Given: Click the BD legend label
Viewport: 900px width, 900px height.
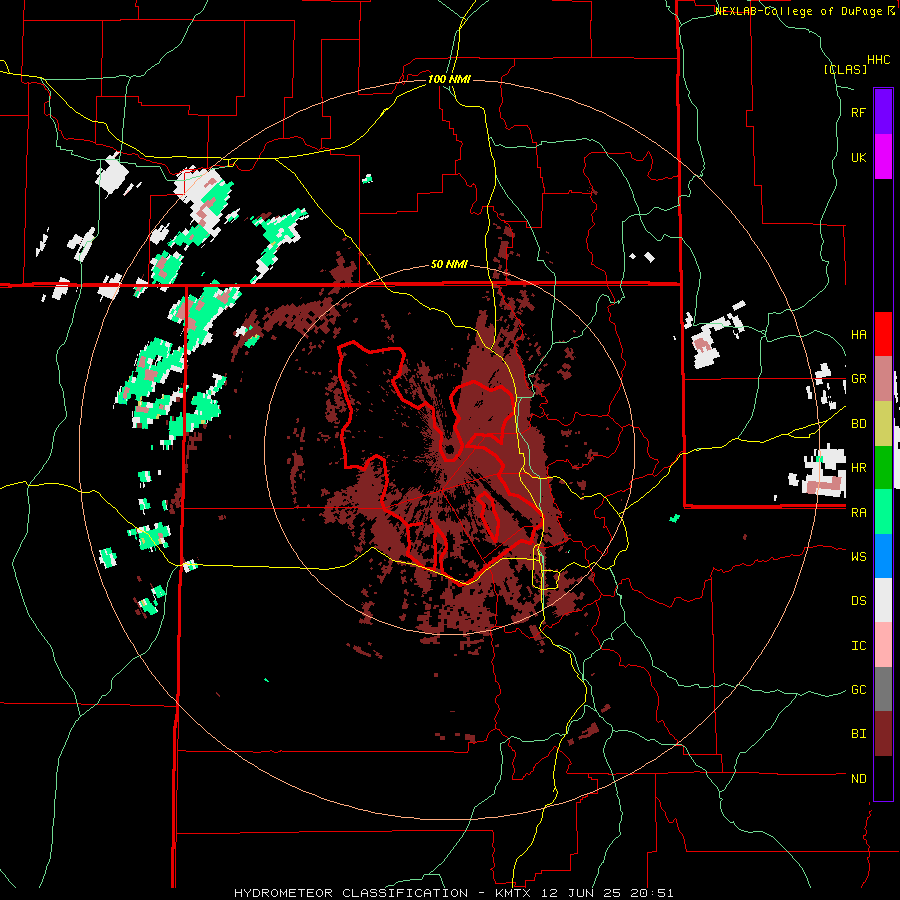Looking at the screenshot, I should coord(858,424).
